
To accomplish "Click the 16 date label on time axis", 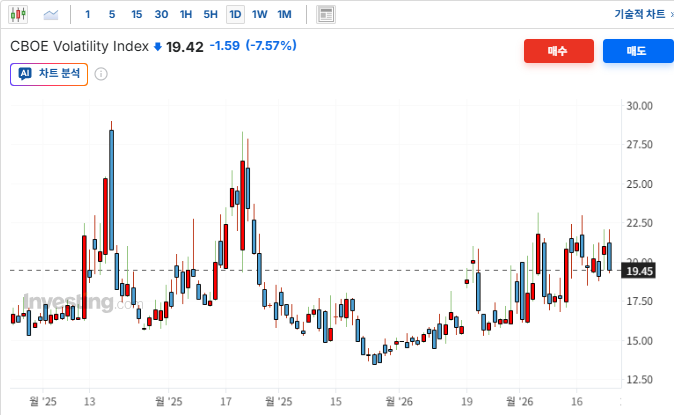I will coord(577,402).
